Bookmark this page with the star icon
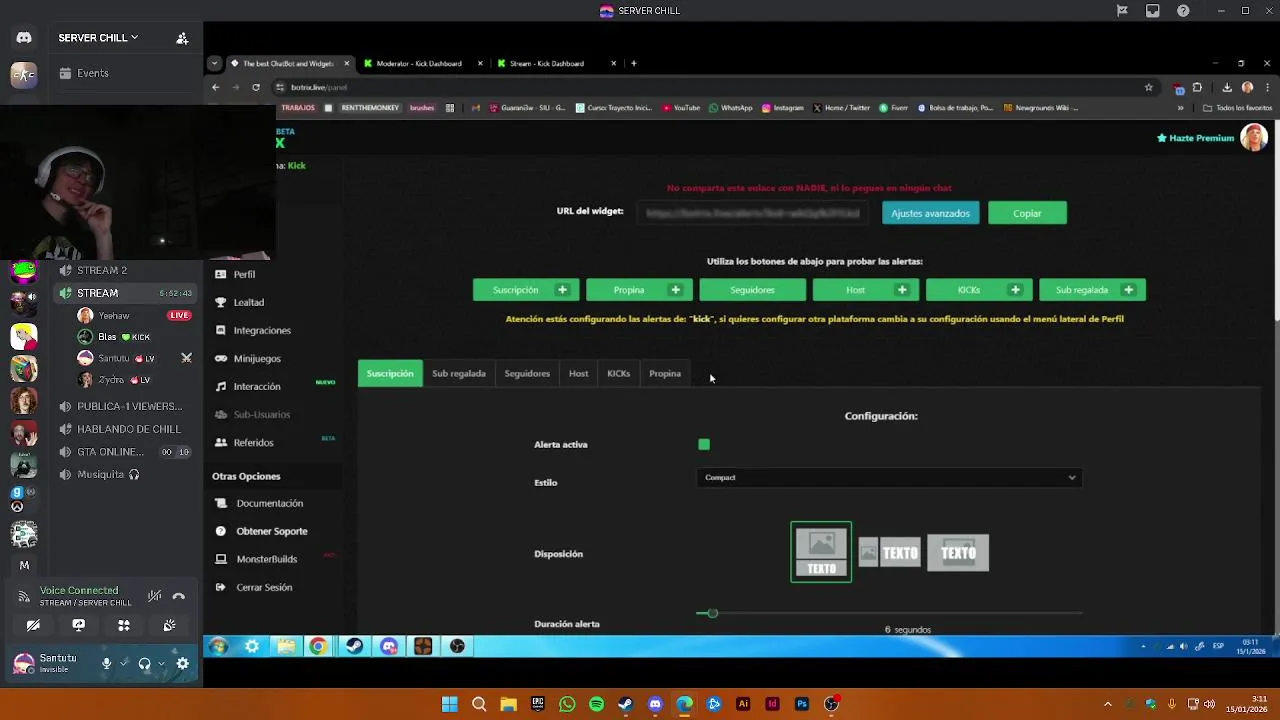 click(1149, 87)
